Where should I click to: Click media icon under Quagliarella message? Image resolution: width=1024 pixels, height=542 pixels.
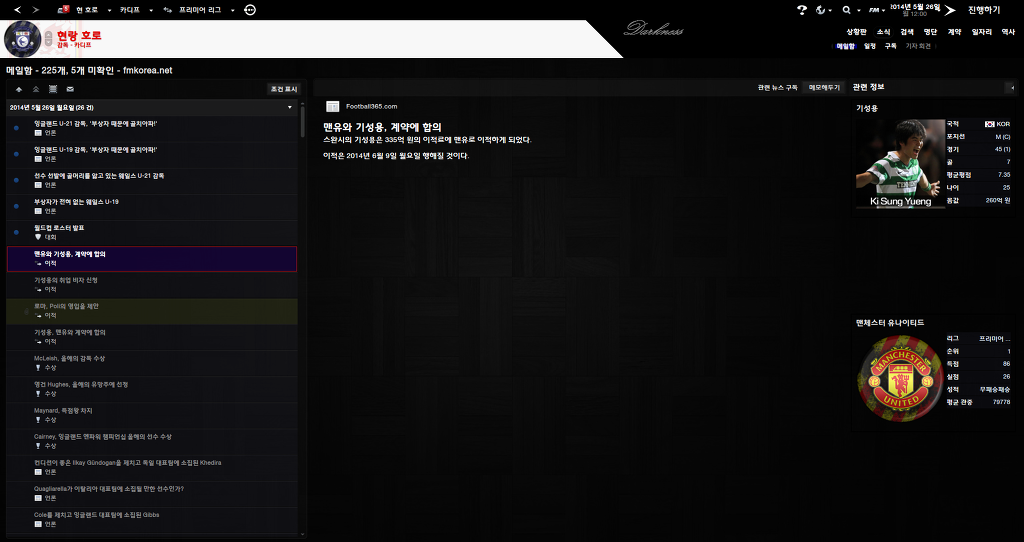(x=38, y=498)
